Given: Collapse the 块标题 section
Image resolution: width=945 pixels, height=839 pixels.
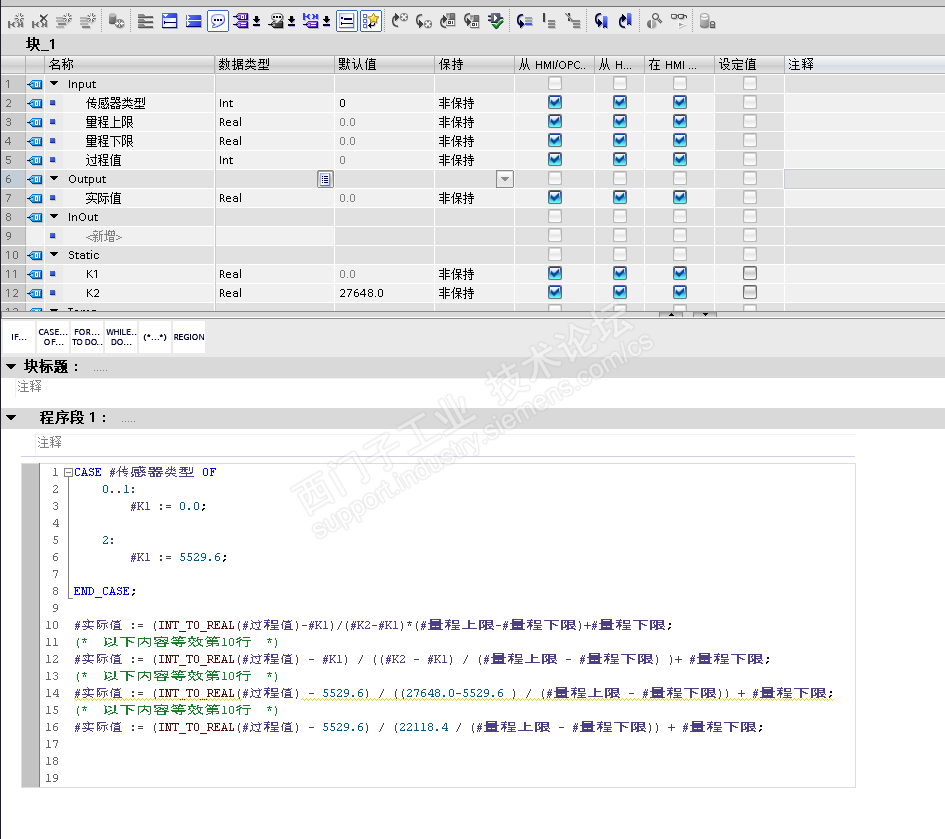Looking at the screenshot, I should click(11, 366).
